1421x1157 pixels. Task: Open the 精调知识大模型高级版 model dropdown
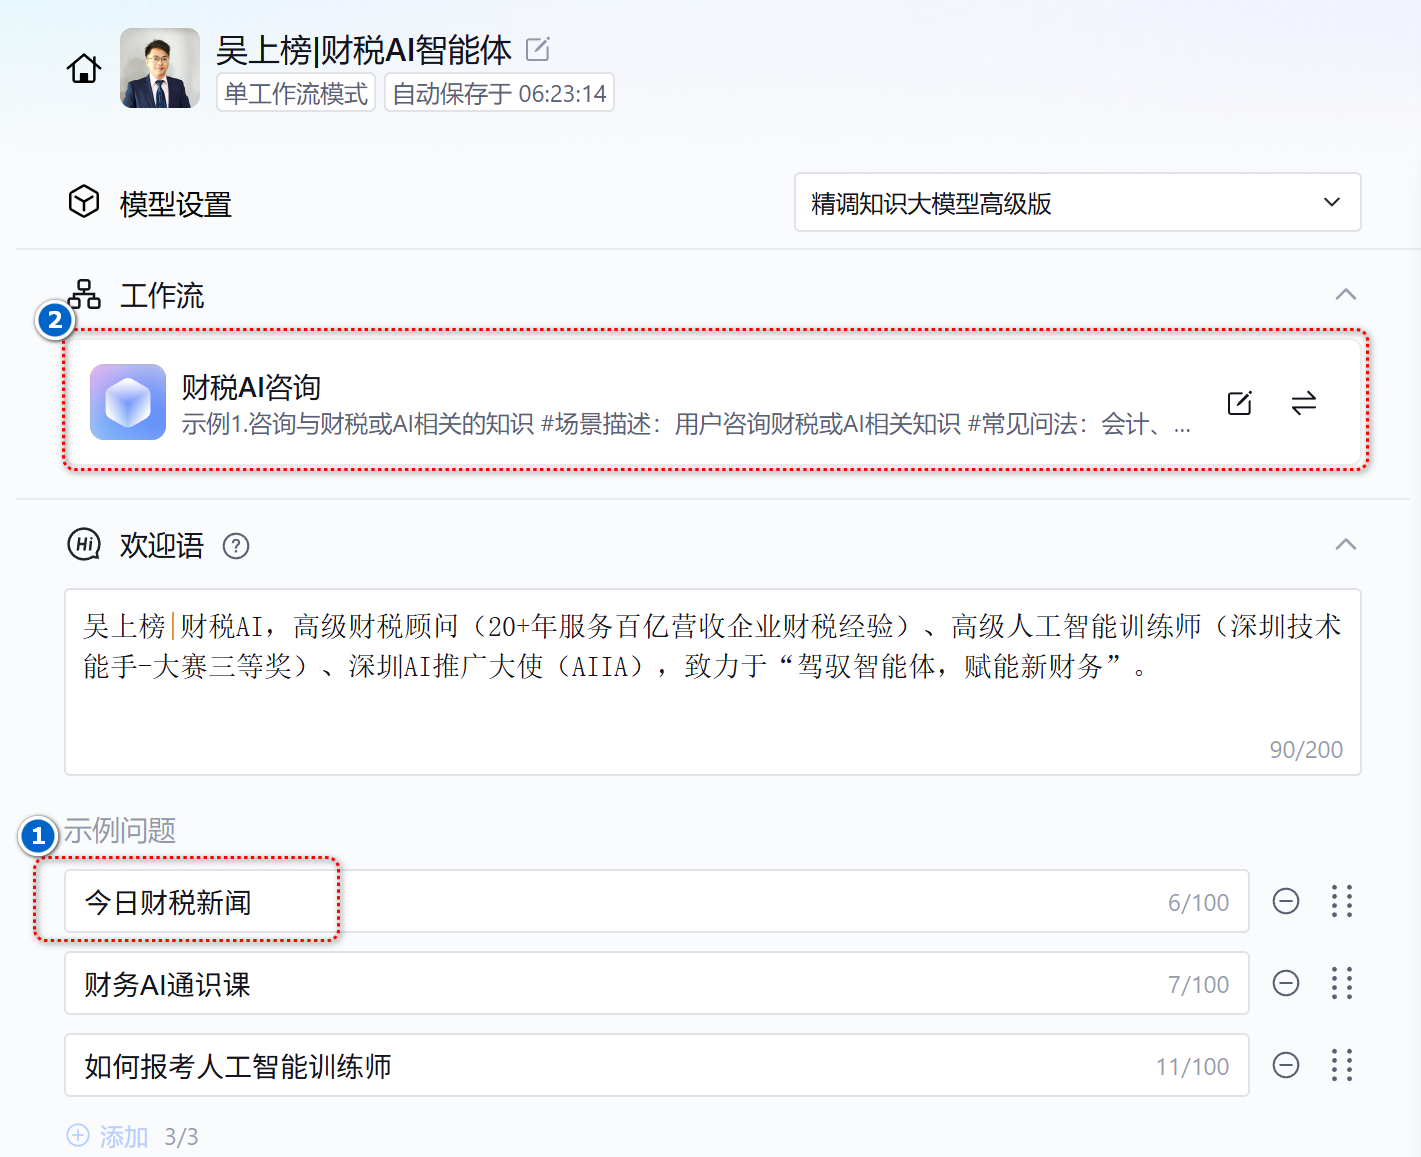coord(1077,203)
